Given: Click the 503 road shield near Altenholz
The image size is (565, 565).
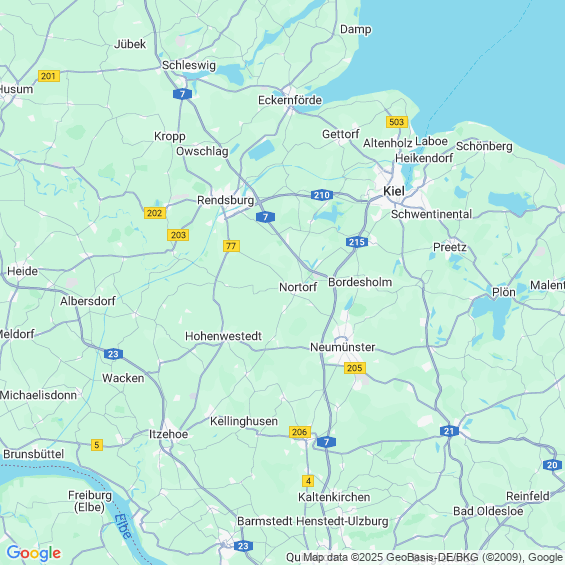Looking at the screenshot, I should point(397,122).
